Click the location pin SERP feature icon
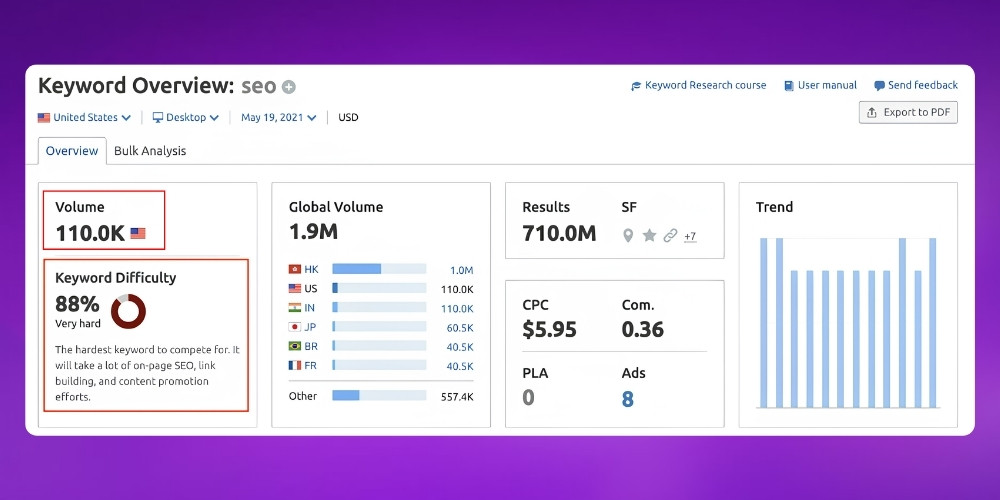 point(628,236)
